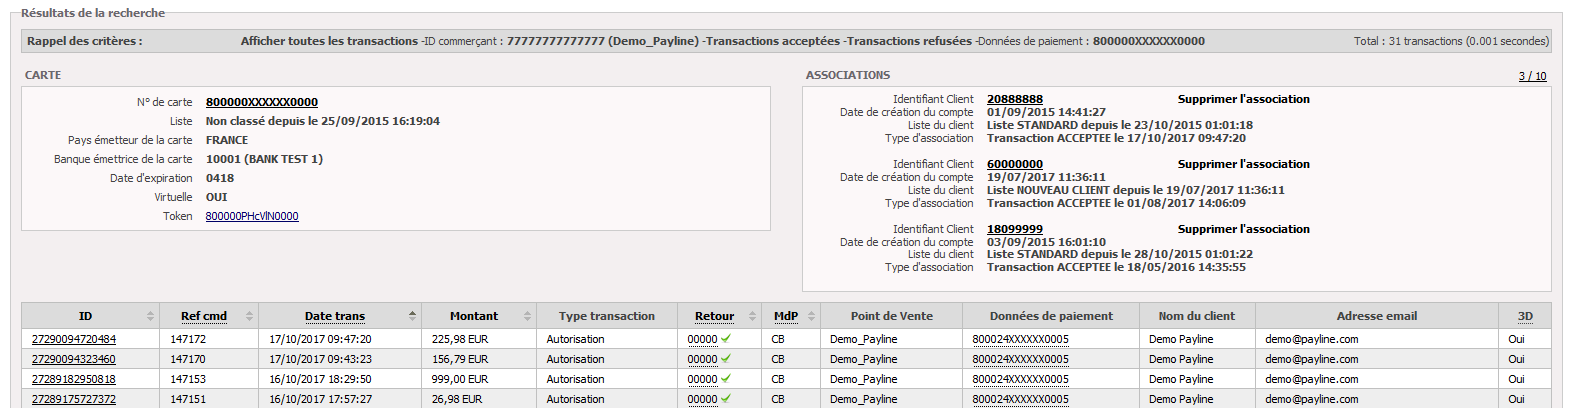Image resolution: width=1571 pixels, height=408 pixels.
Task: Click Ref cmd column header text
Action: click(x=204, y=316)
